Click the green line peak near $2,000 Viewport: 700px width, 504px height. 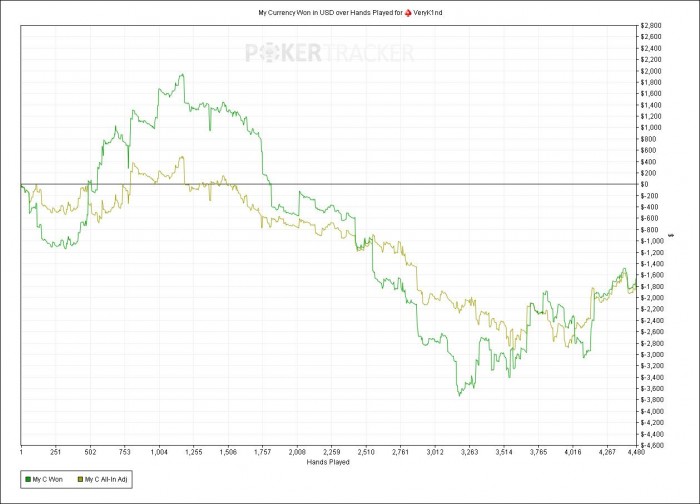coord(182,75)
